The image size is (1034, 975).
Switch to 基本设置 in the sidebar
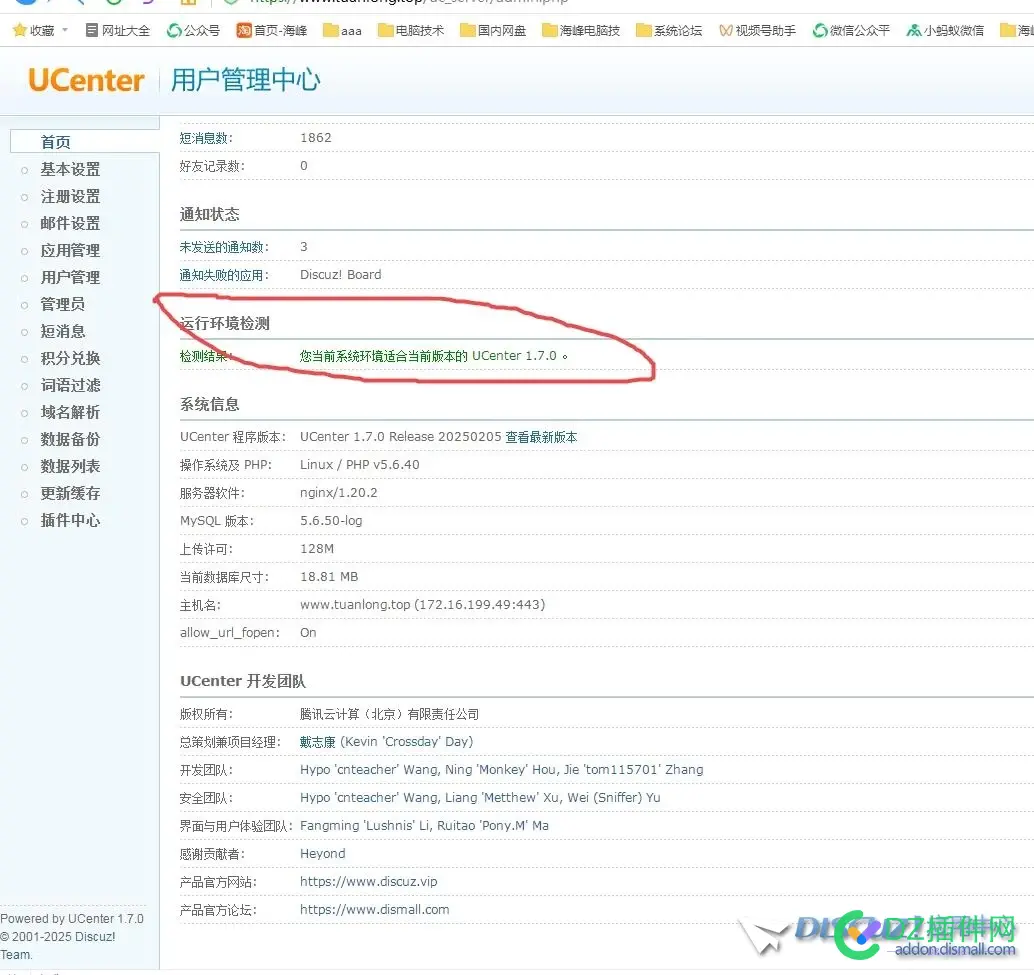[71, 169]
